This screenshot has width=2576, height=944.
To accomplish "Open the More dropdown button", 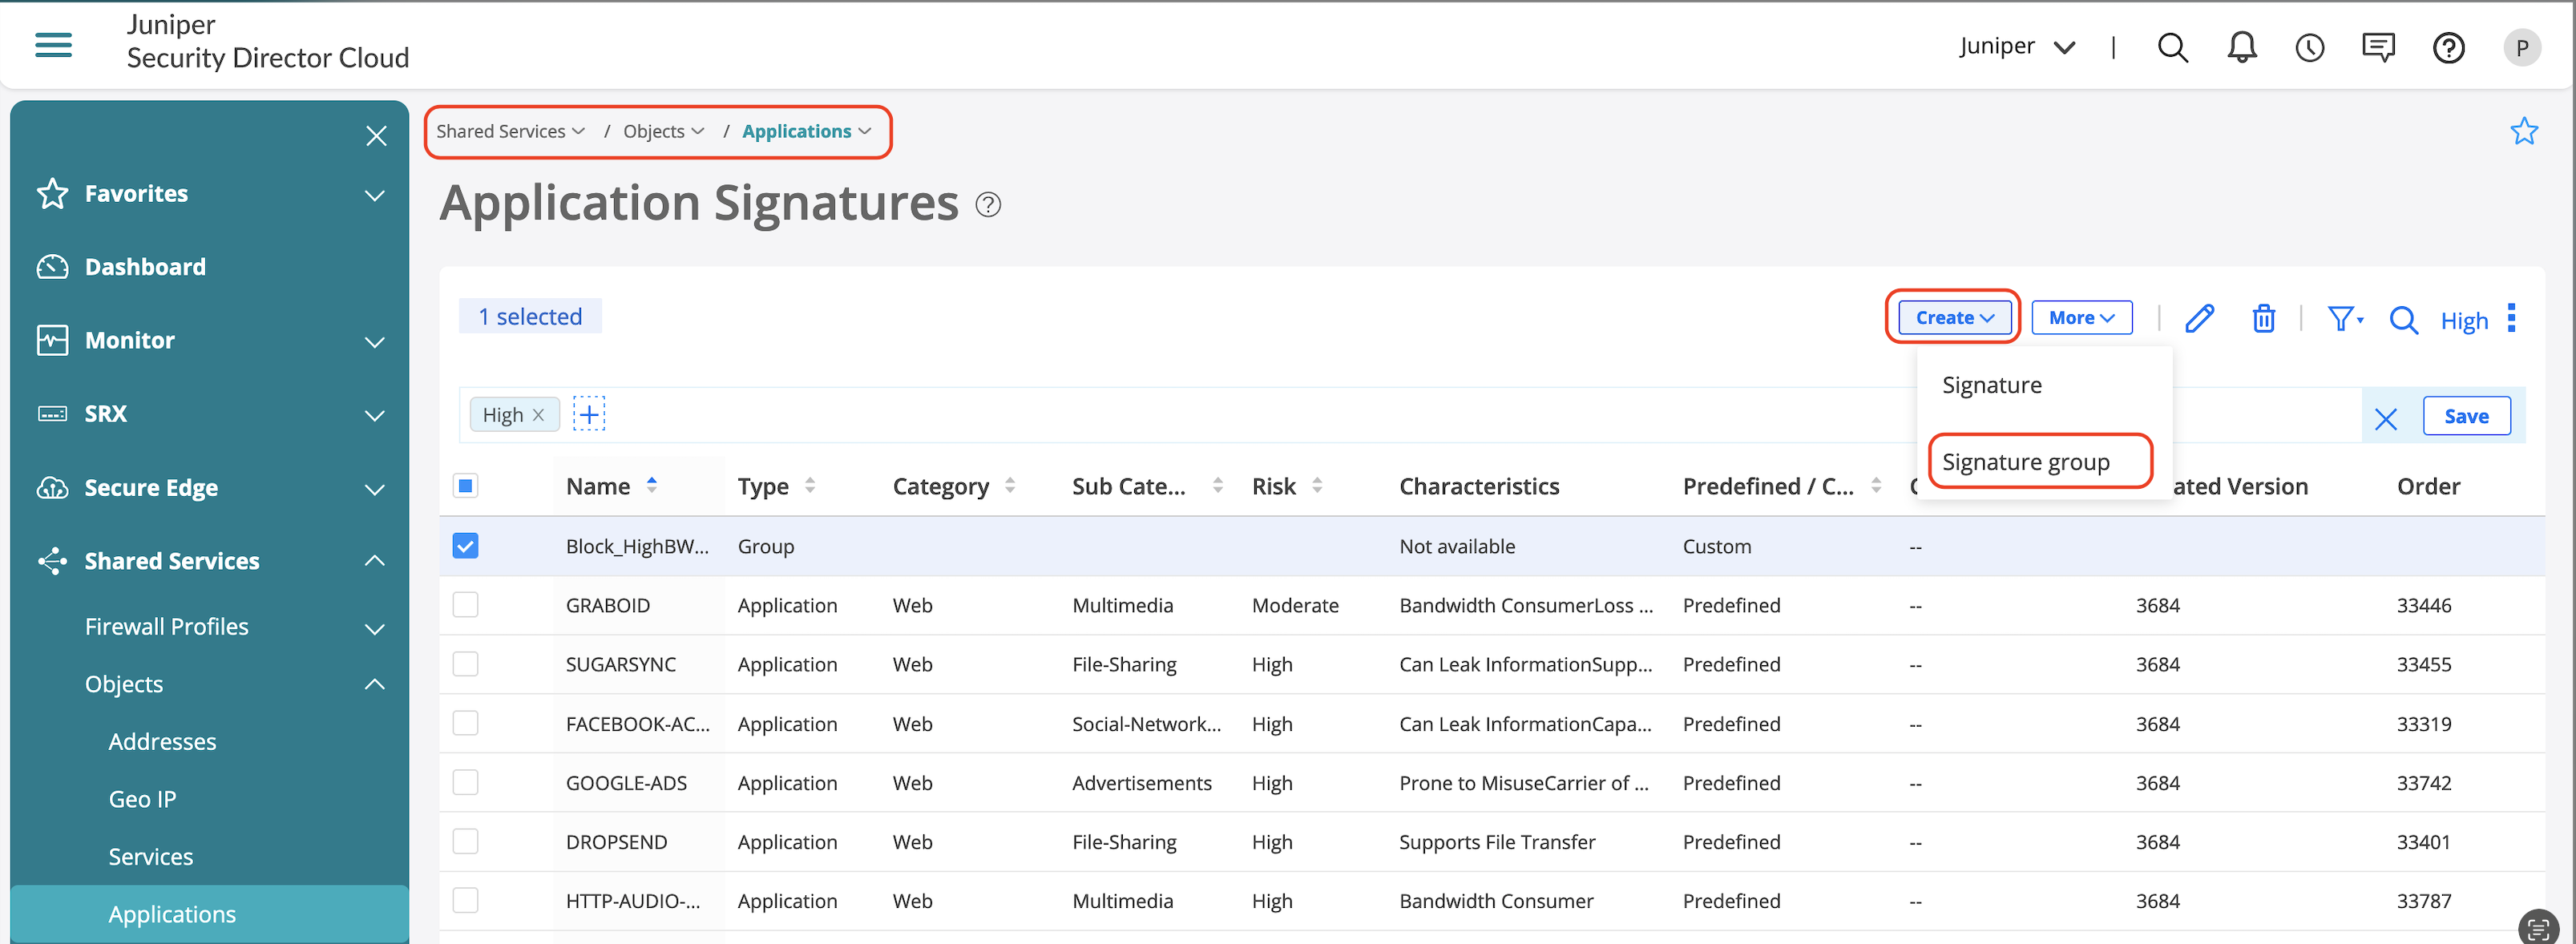I will click(x=2081, y=317).
